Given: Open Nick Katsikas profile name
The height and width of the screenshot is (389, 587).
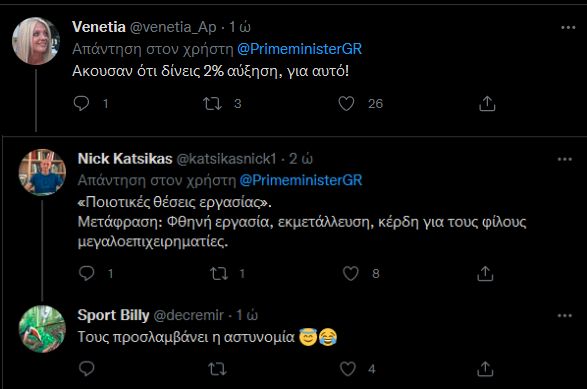Looking at the screenshot, I should click(125, 159).
